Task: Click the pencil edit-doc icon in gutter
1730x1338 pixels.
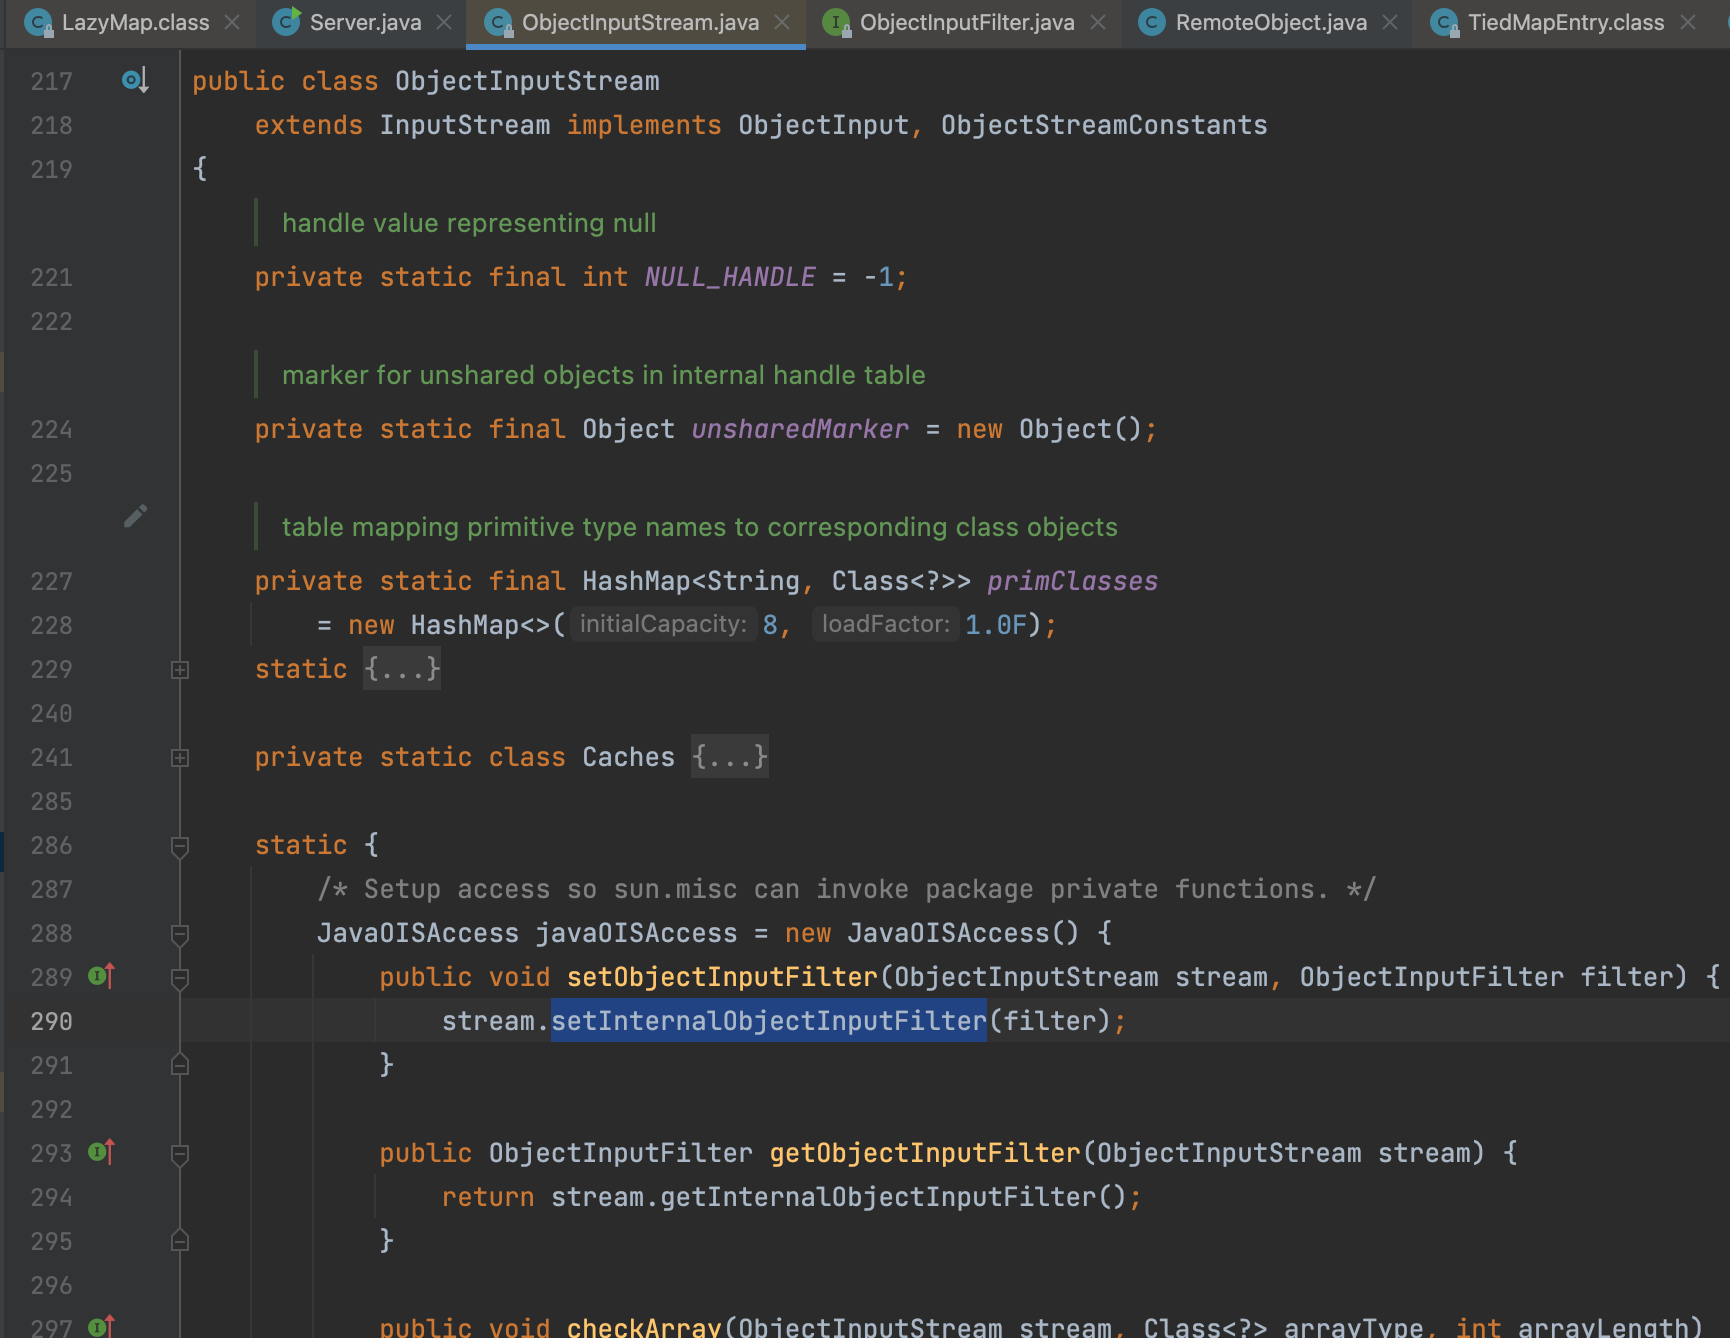Action: [x=136, y=516]
